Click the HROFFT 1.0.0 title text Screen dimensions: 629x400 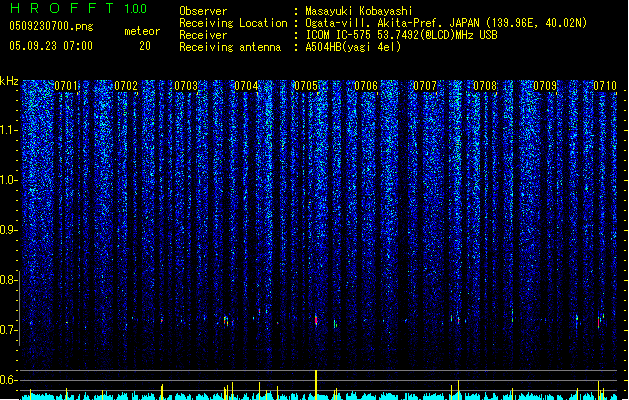coord(79,8)
